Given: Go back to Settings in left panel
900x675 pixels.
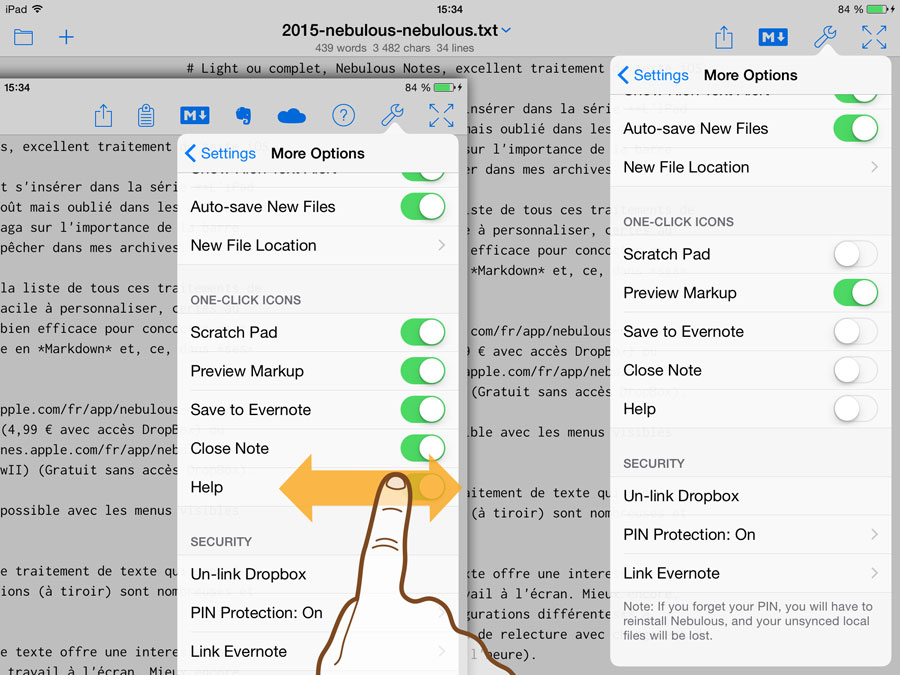Looking at the screenshot, I should point(220,153).
